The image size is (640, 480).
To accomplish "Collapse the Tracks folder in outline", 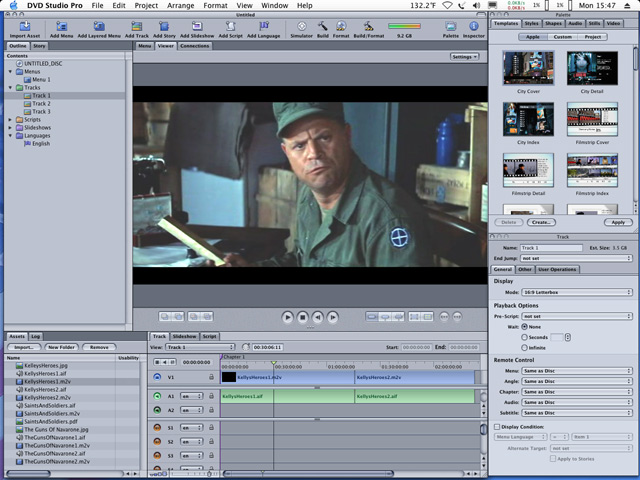I will coord(10,87).
